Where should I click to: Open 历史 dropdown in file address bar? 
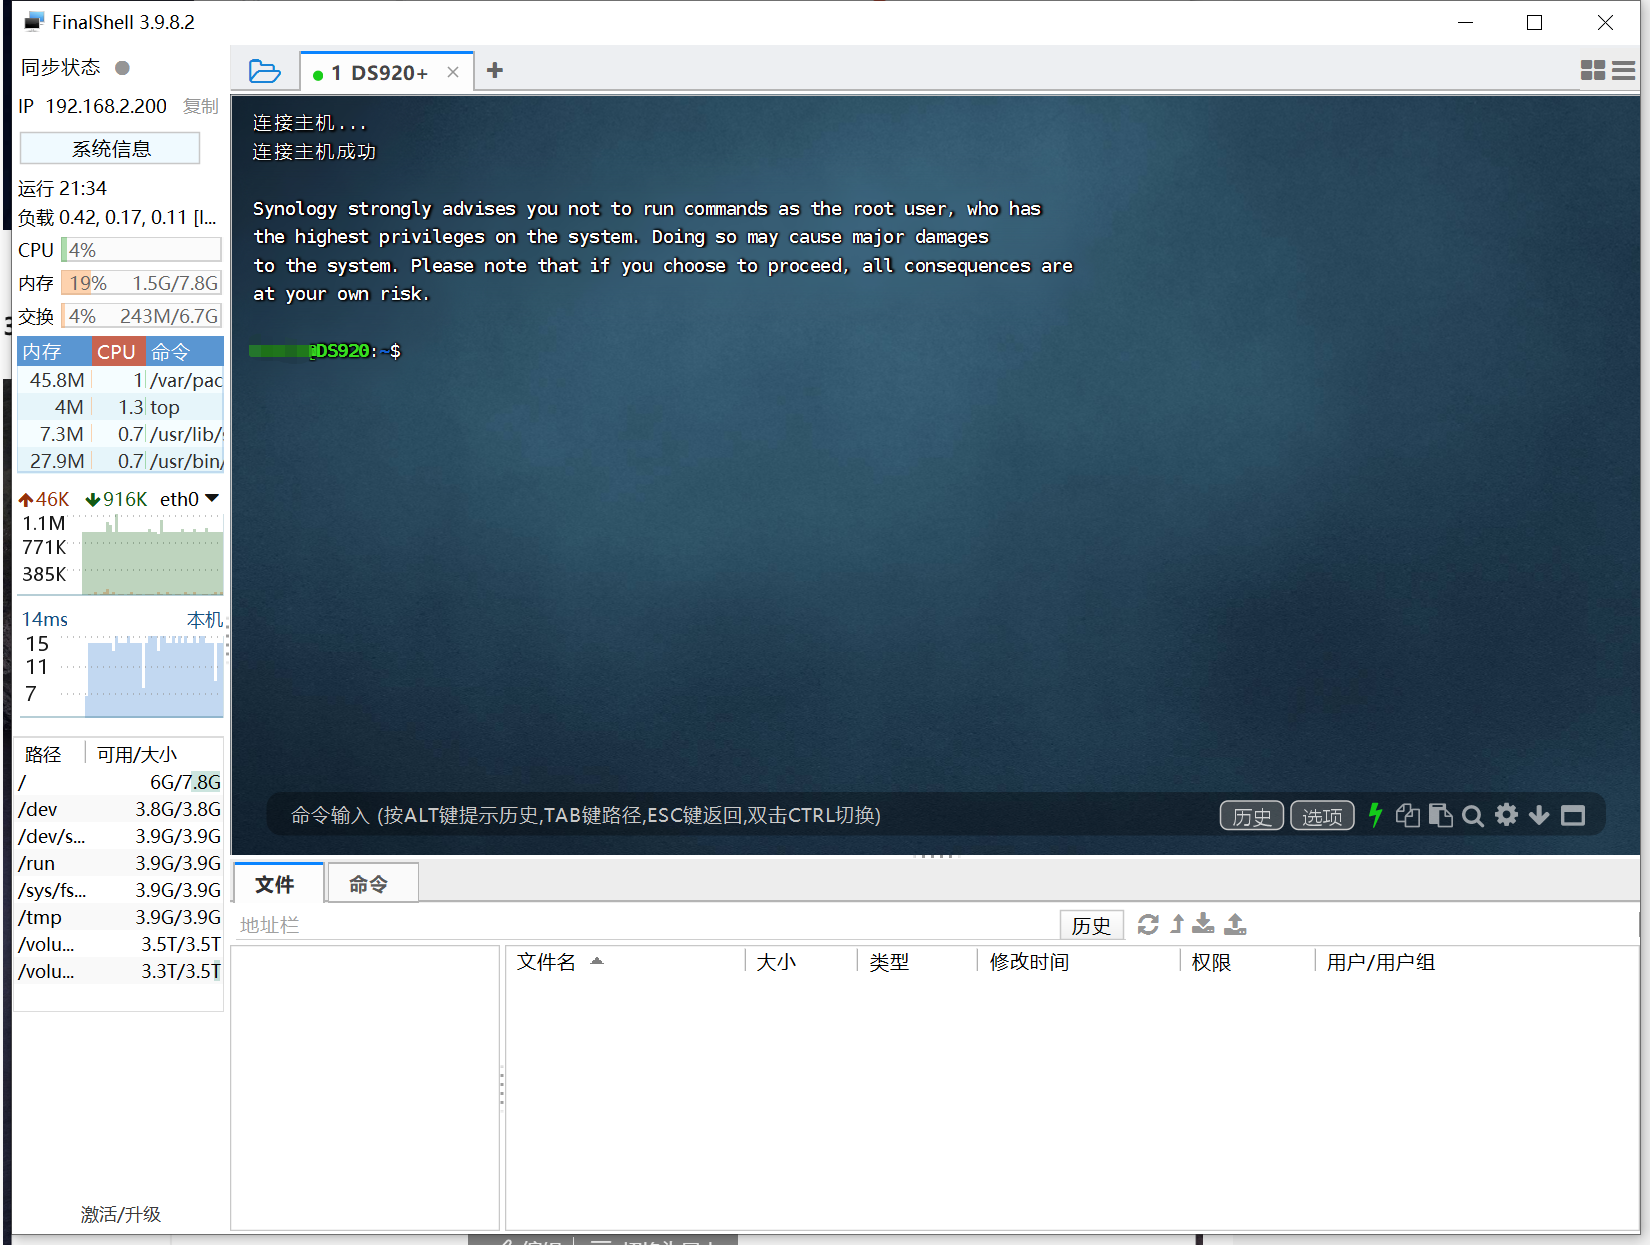[x=1092, y=925]
